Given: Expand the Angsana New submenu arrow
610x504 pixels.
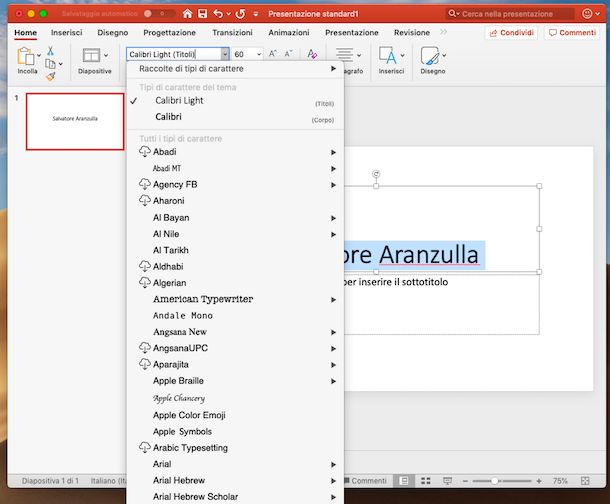Looking at the screenshot, I should [x=333, y=332].
